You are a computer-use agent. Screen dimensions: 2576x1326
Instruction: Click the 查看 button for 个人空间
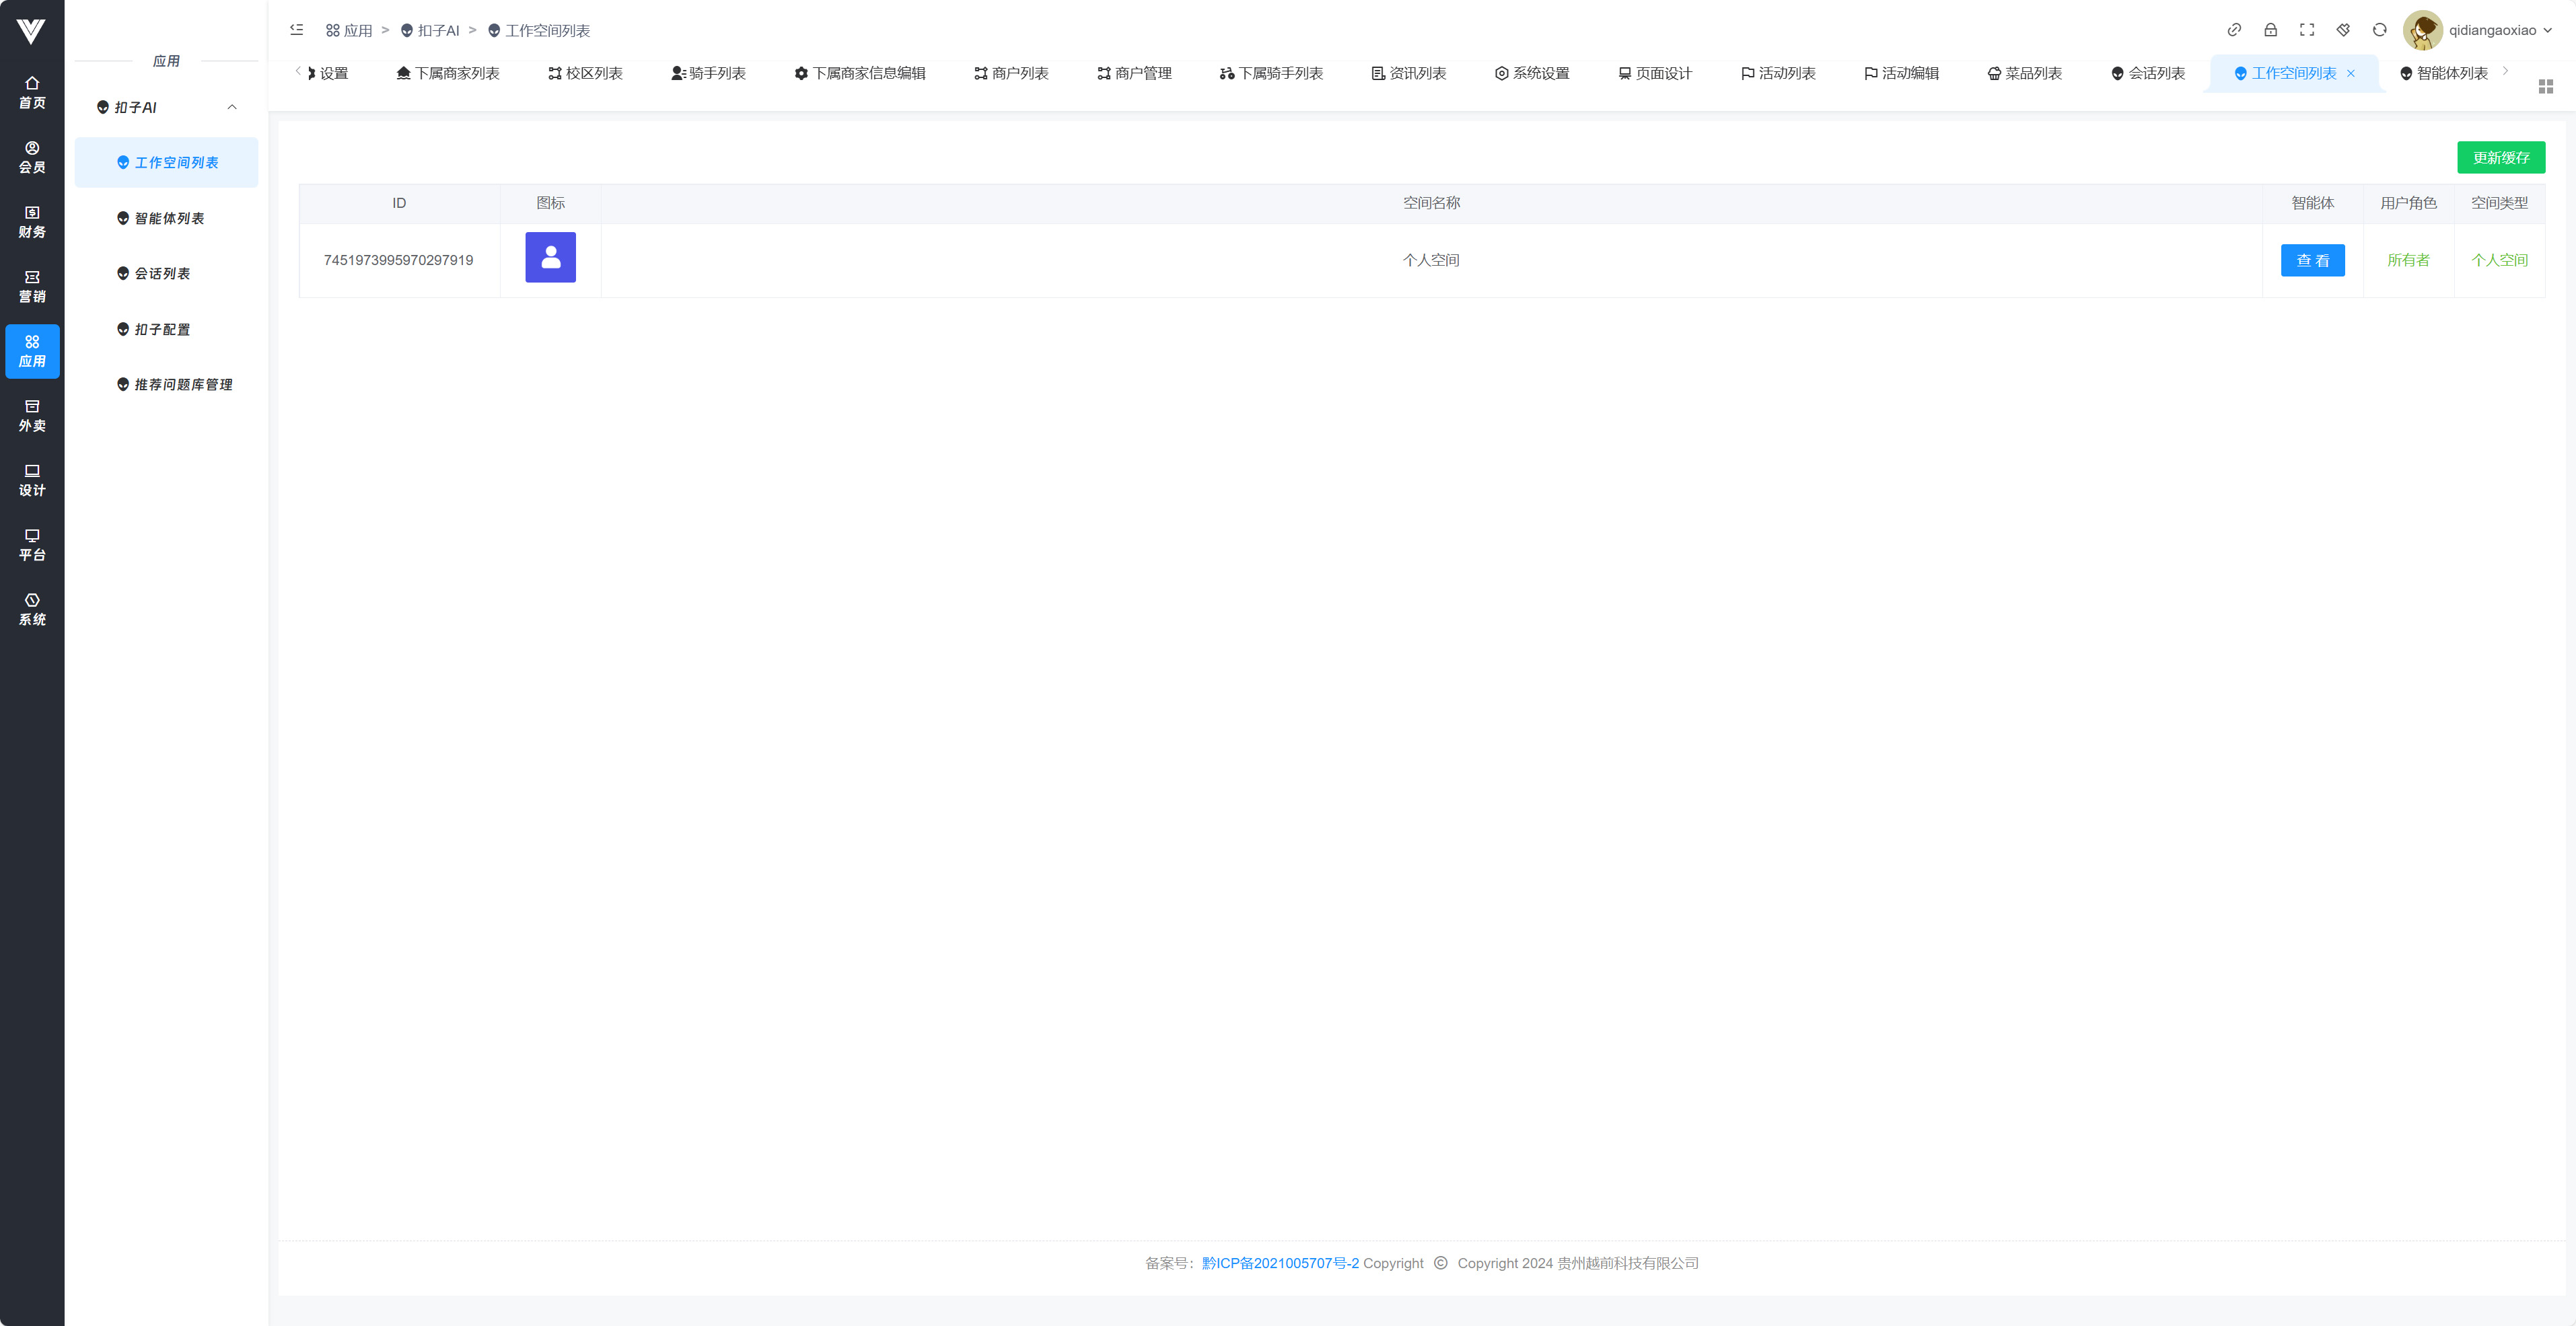coord(2312,260)
